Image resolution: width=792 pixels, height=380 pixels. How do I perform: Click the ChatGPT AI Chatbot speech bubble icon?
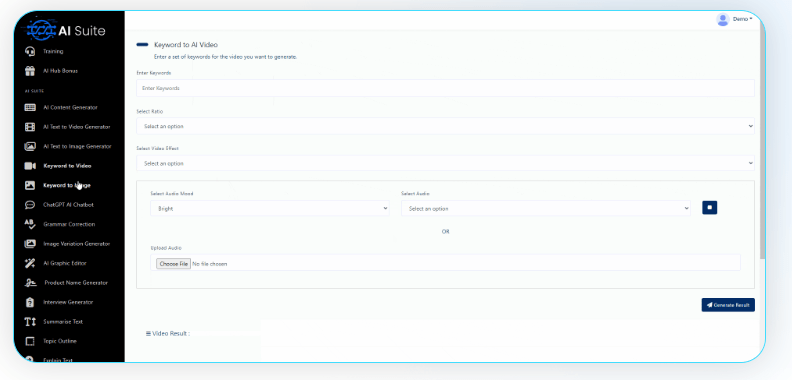[30, 205]
